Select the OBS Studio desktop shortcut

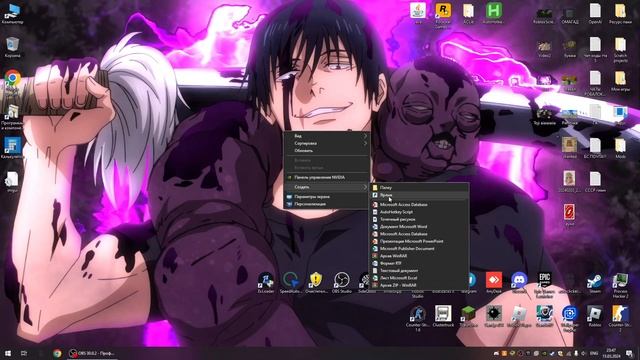click(x=342, y=282)
